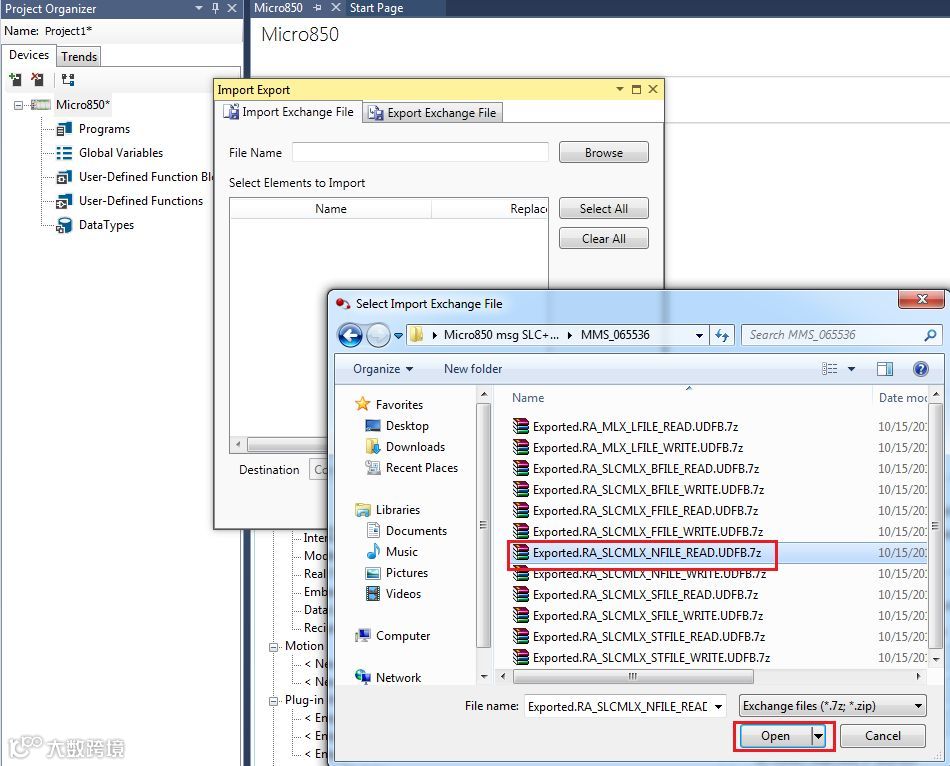This screenshot has width=950, height=766.
Task: Open Programs node in project tree
Action: point(104,129)
